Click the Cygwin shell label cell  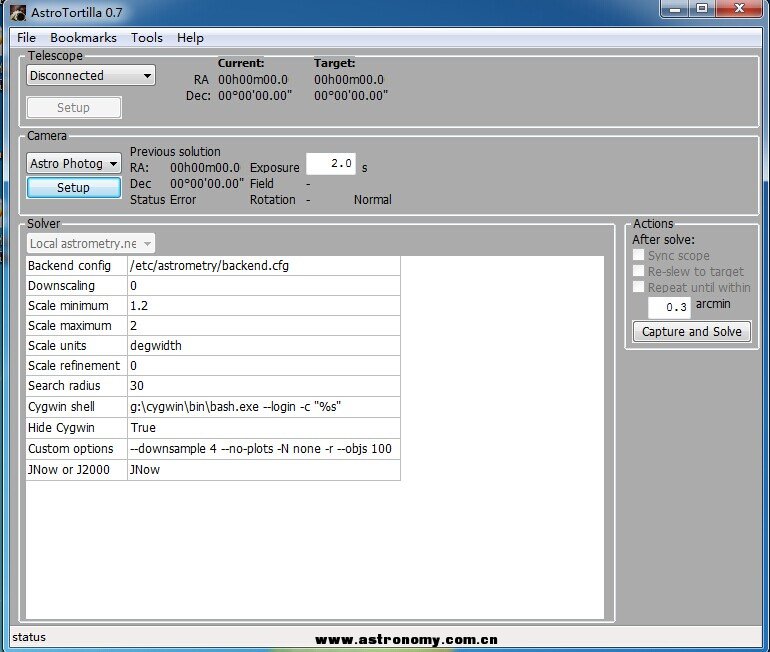[76, 407]
